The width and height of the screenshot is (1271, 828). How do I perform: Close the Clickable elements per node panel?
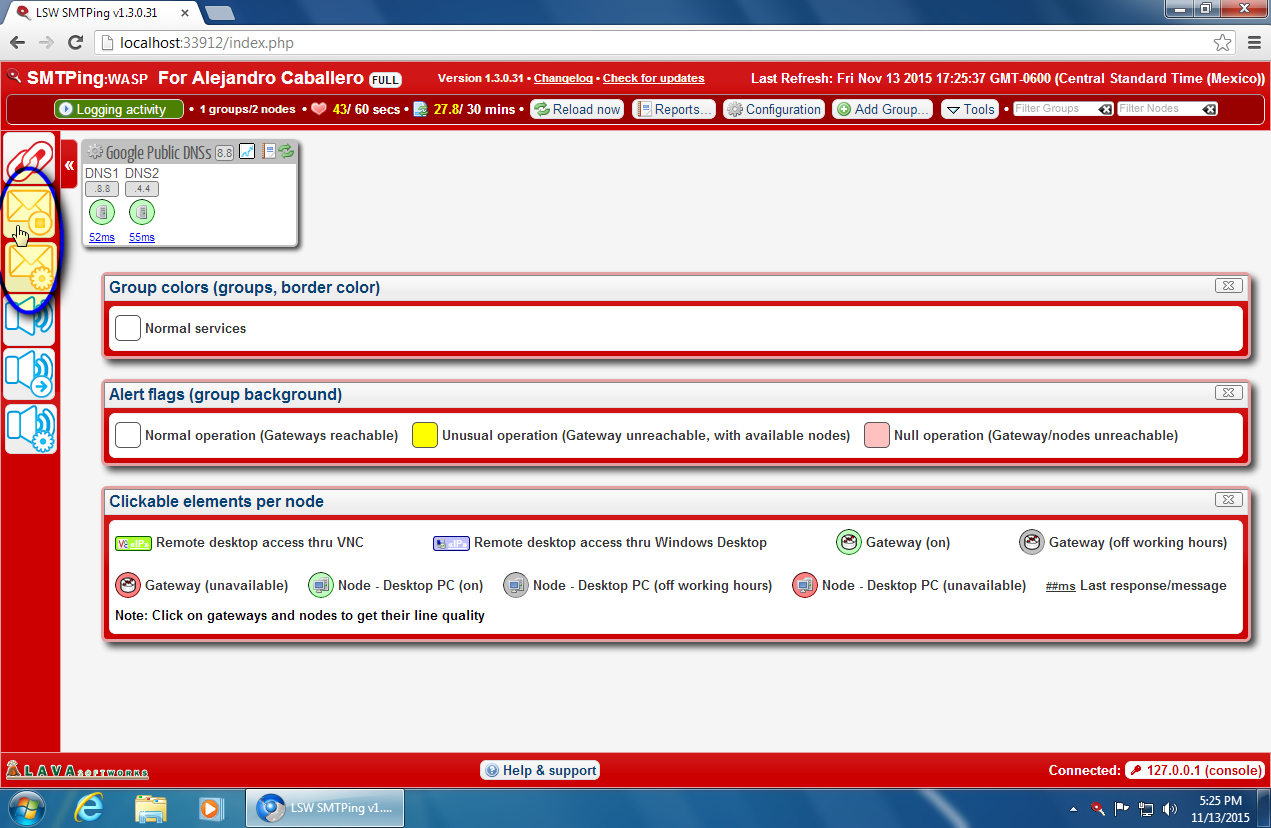click(1229, 500)
